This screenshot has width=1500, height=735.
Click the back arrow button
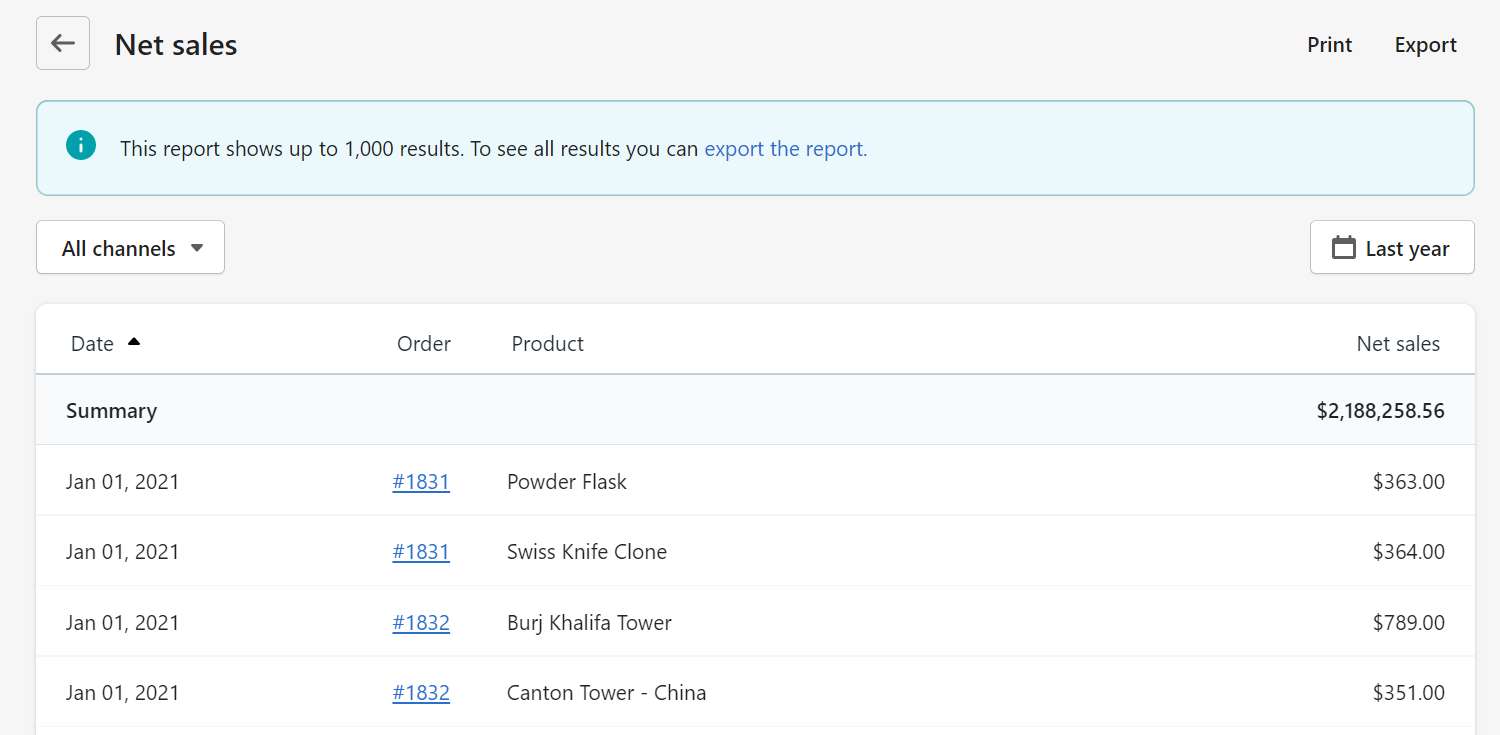[x=63, y=44]
